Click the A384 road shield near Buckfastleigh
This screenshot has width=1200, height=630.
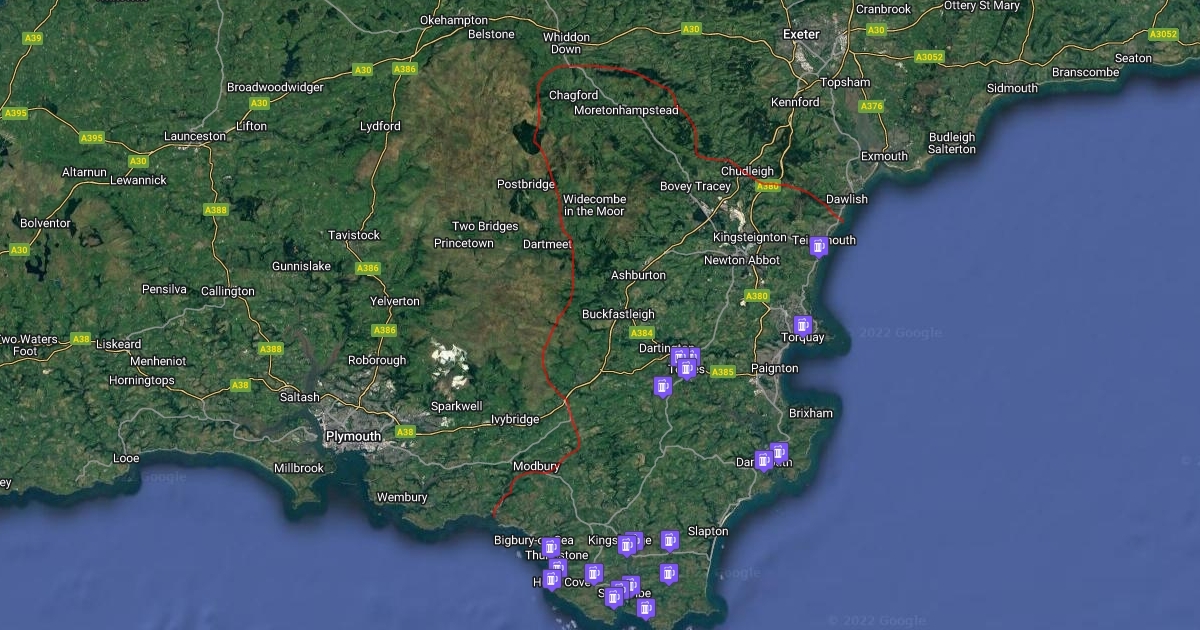click(642, 333)
